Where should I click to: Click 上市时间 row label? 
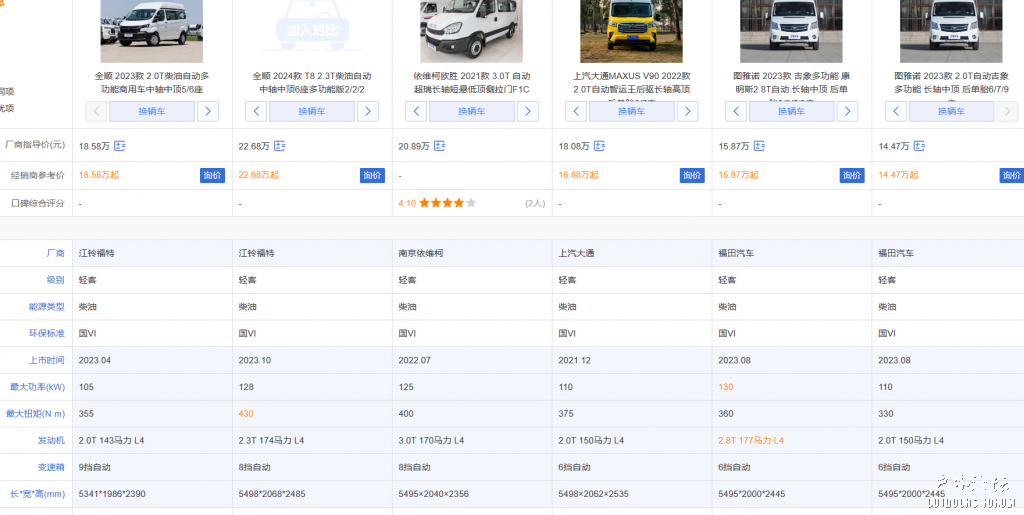[x=47, y=360]
